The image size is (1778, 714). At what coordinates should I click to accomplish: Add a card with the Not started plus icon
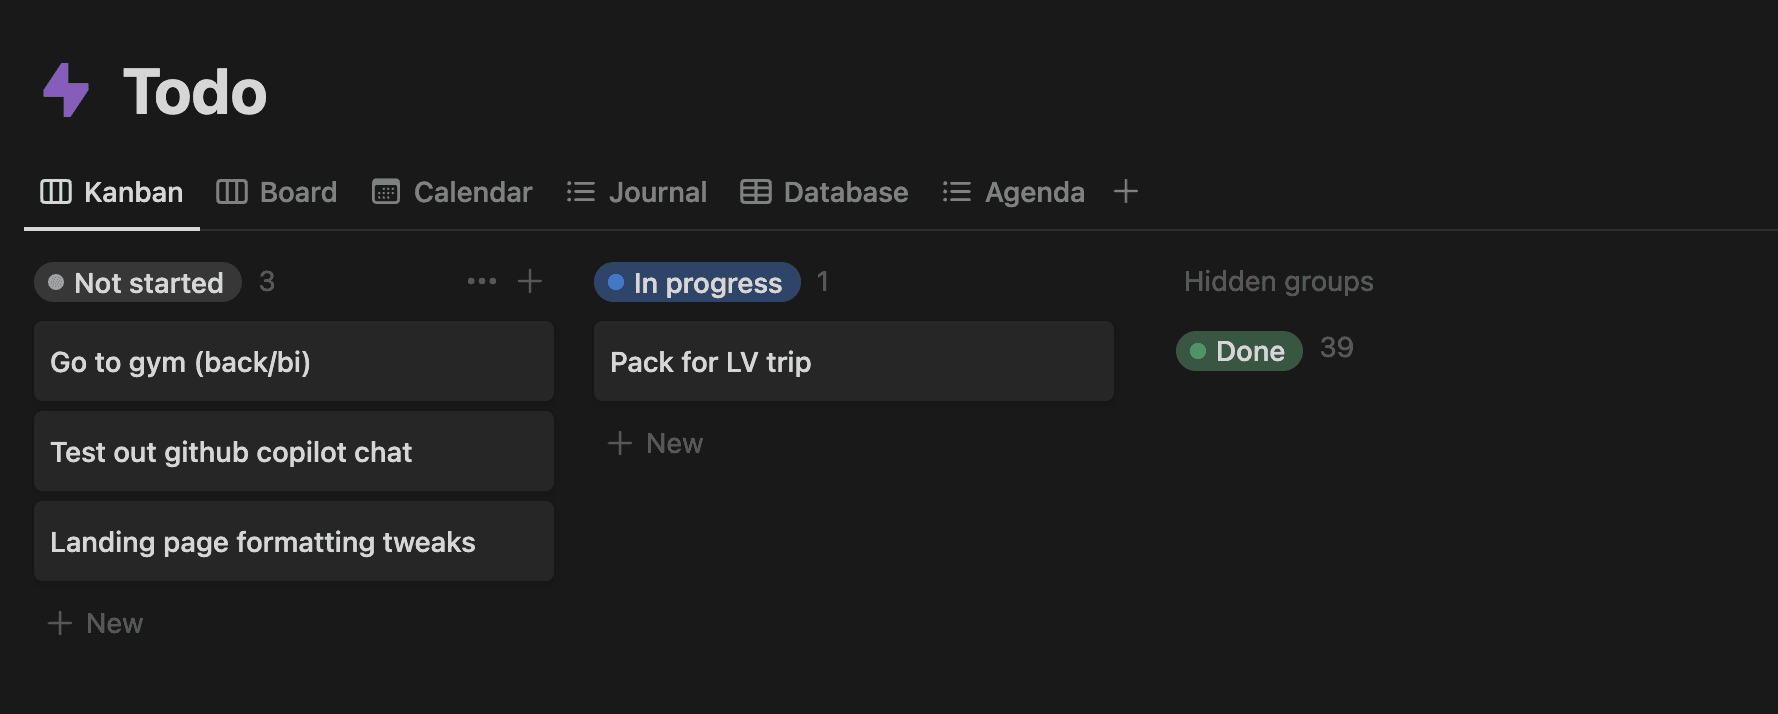(530, 282)
